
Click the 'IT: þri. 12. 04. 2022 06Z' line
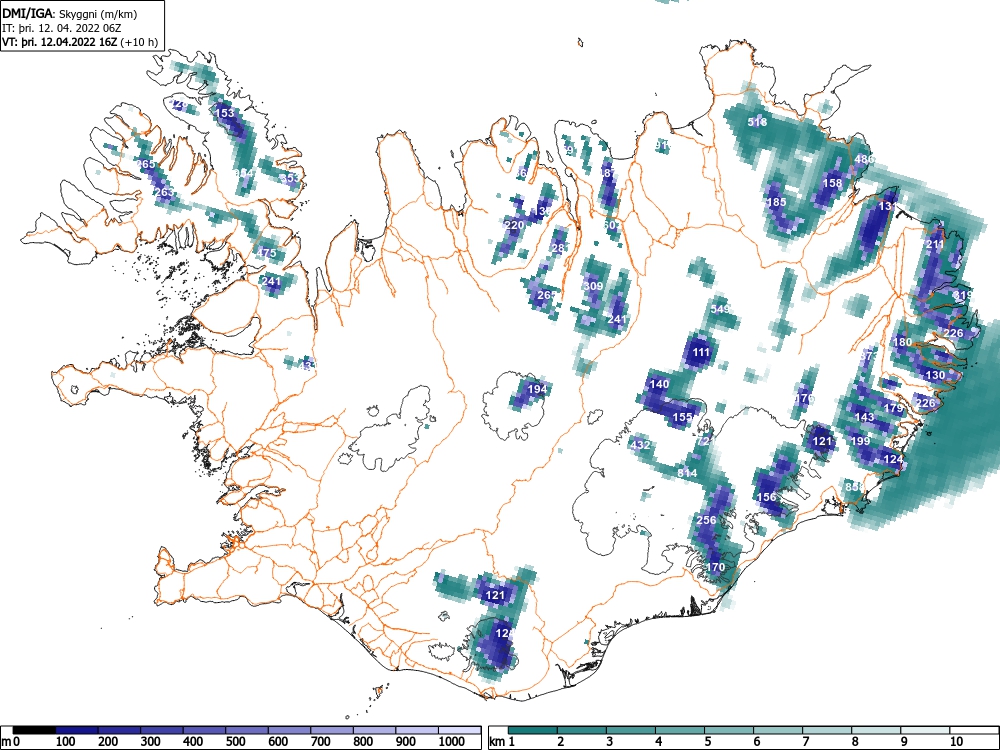point(61,28)
